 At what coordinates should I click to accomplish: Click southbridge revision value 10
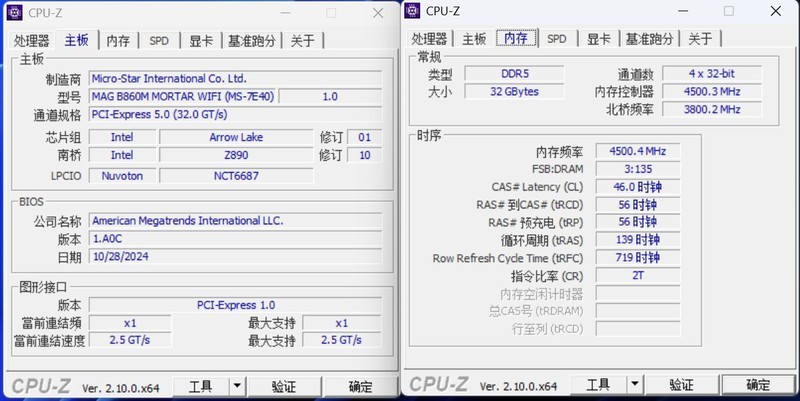coord(364,155)
